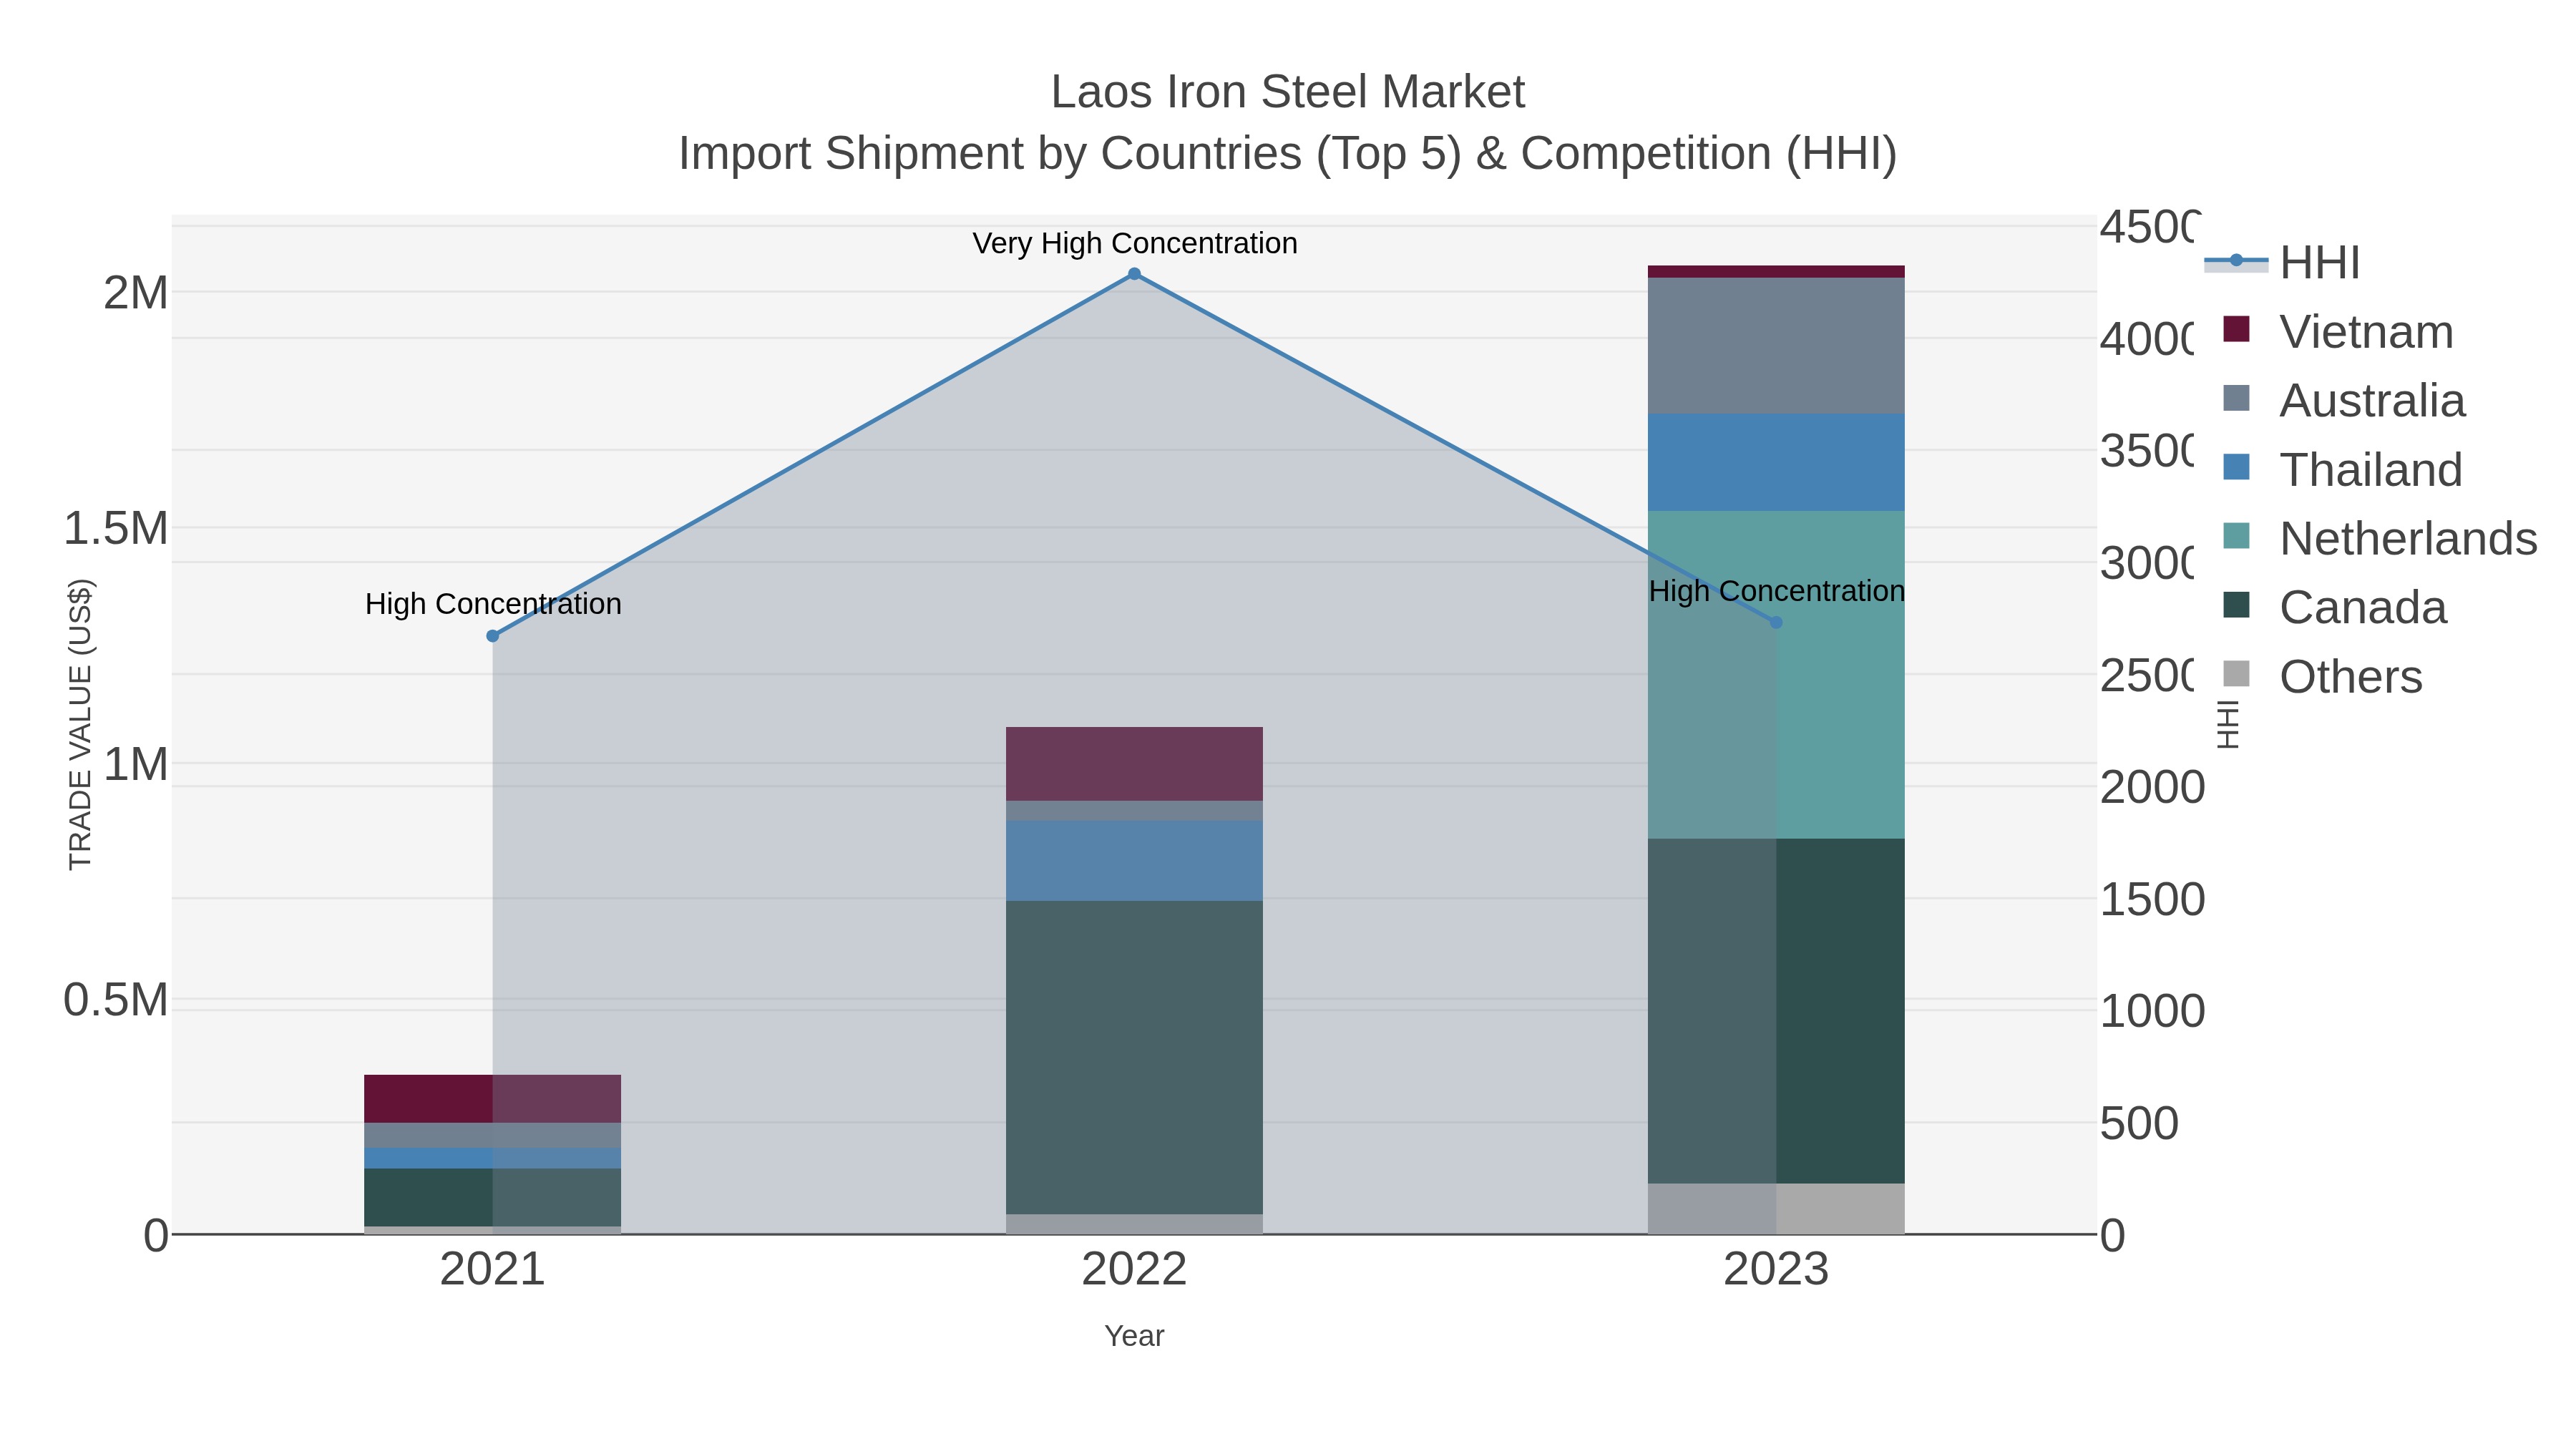The width and height of the screenshot is (2576, 1449).
Task: Click 'High Concentration' label above 2021
Action: pyautogui.click(x=493, y=604)
